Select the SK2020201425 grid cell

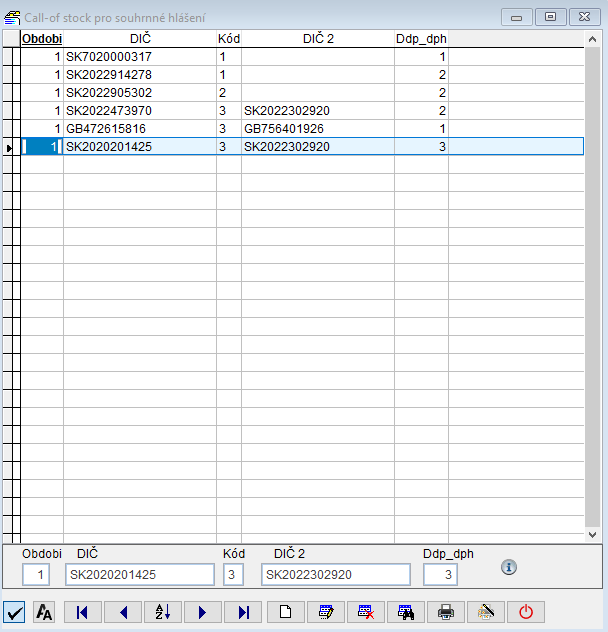pos(140,146)
